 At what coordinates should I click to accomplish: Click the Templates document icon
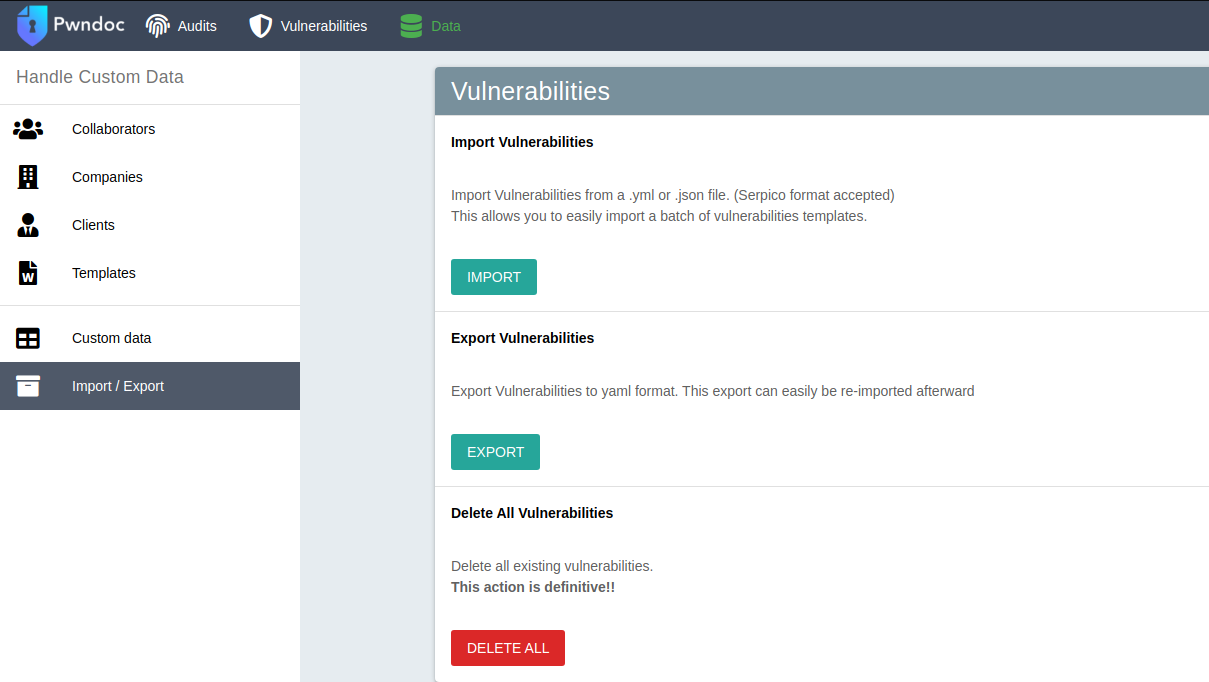point(28,273)
